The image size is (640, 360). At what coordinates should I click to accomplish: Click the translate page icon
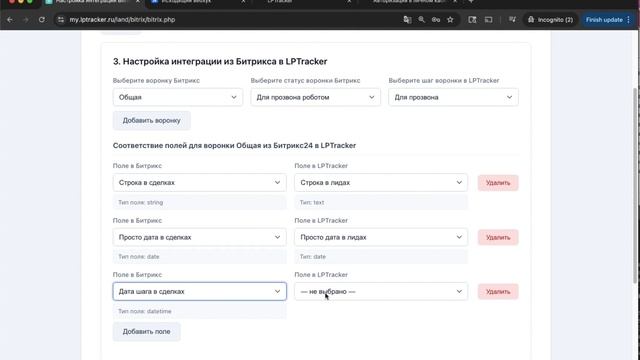click(407, 20)
